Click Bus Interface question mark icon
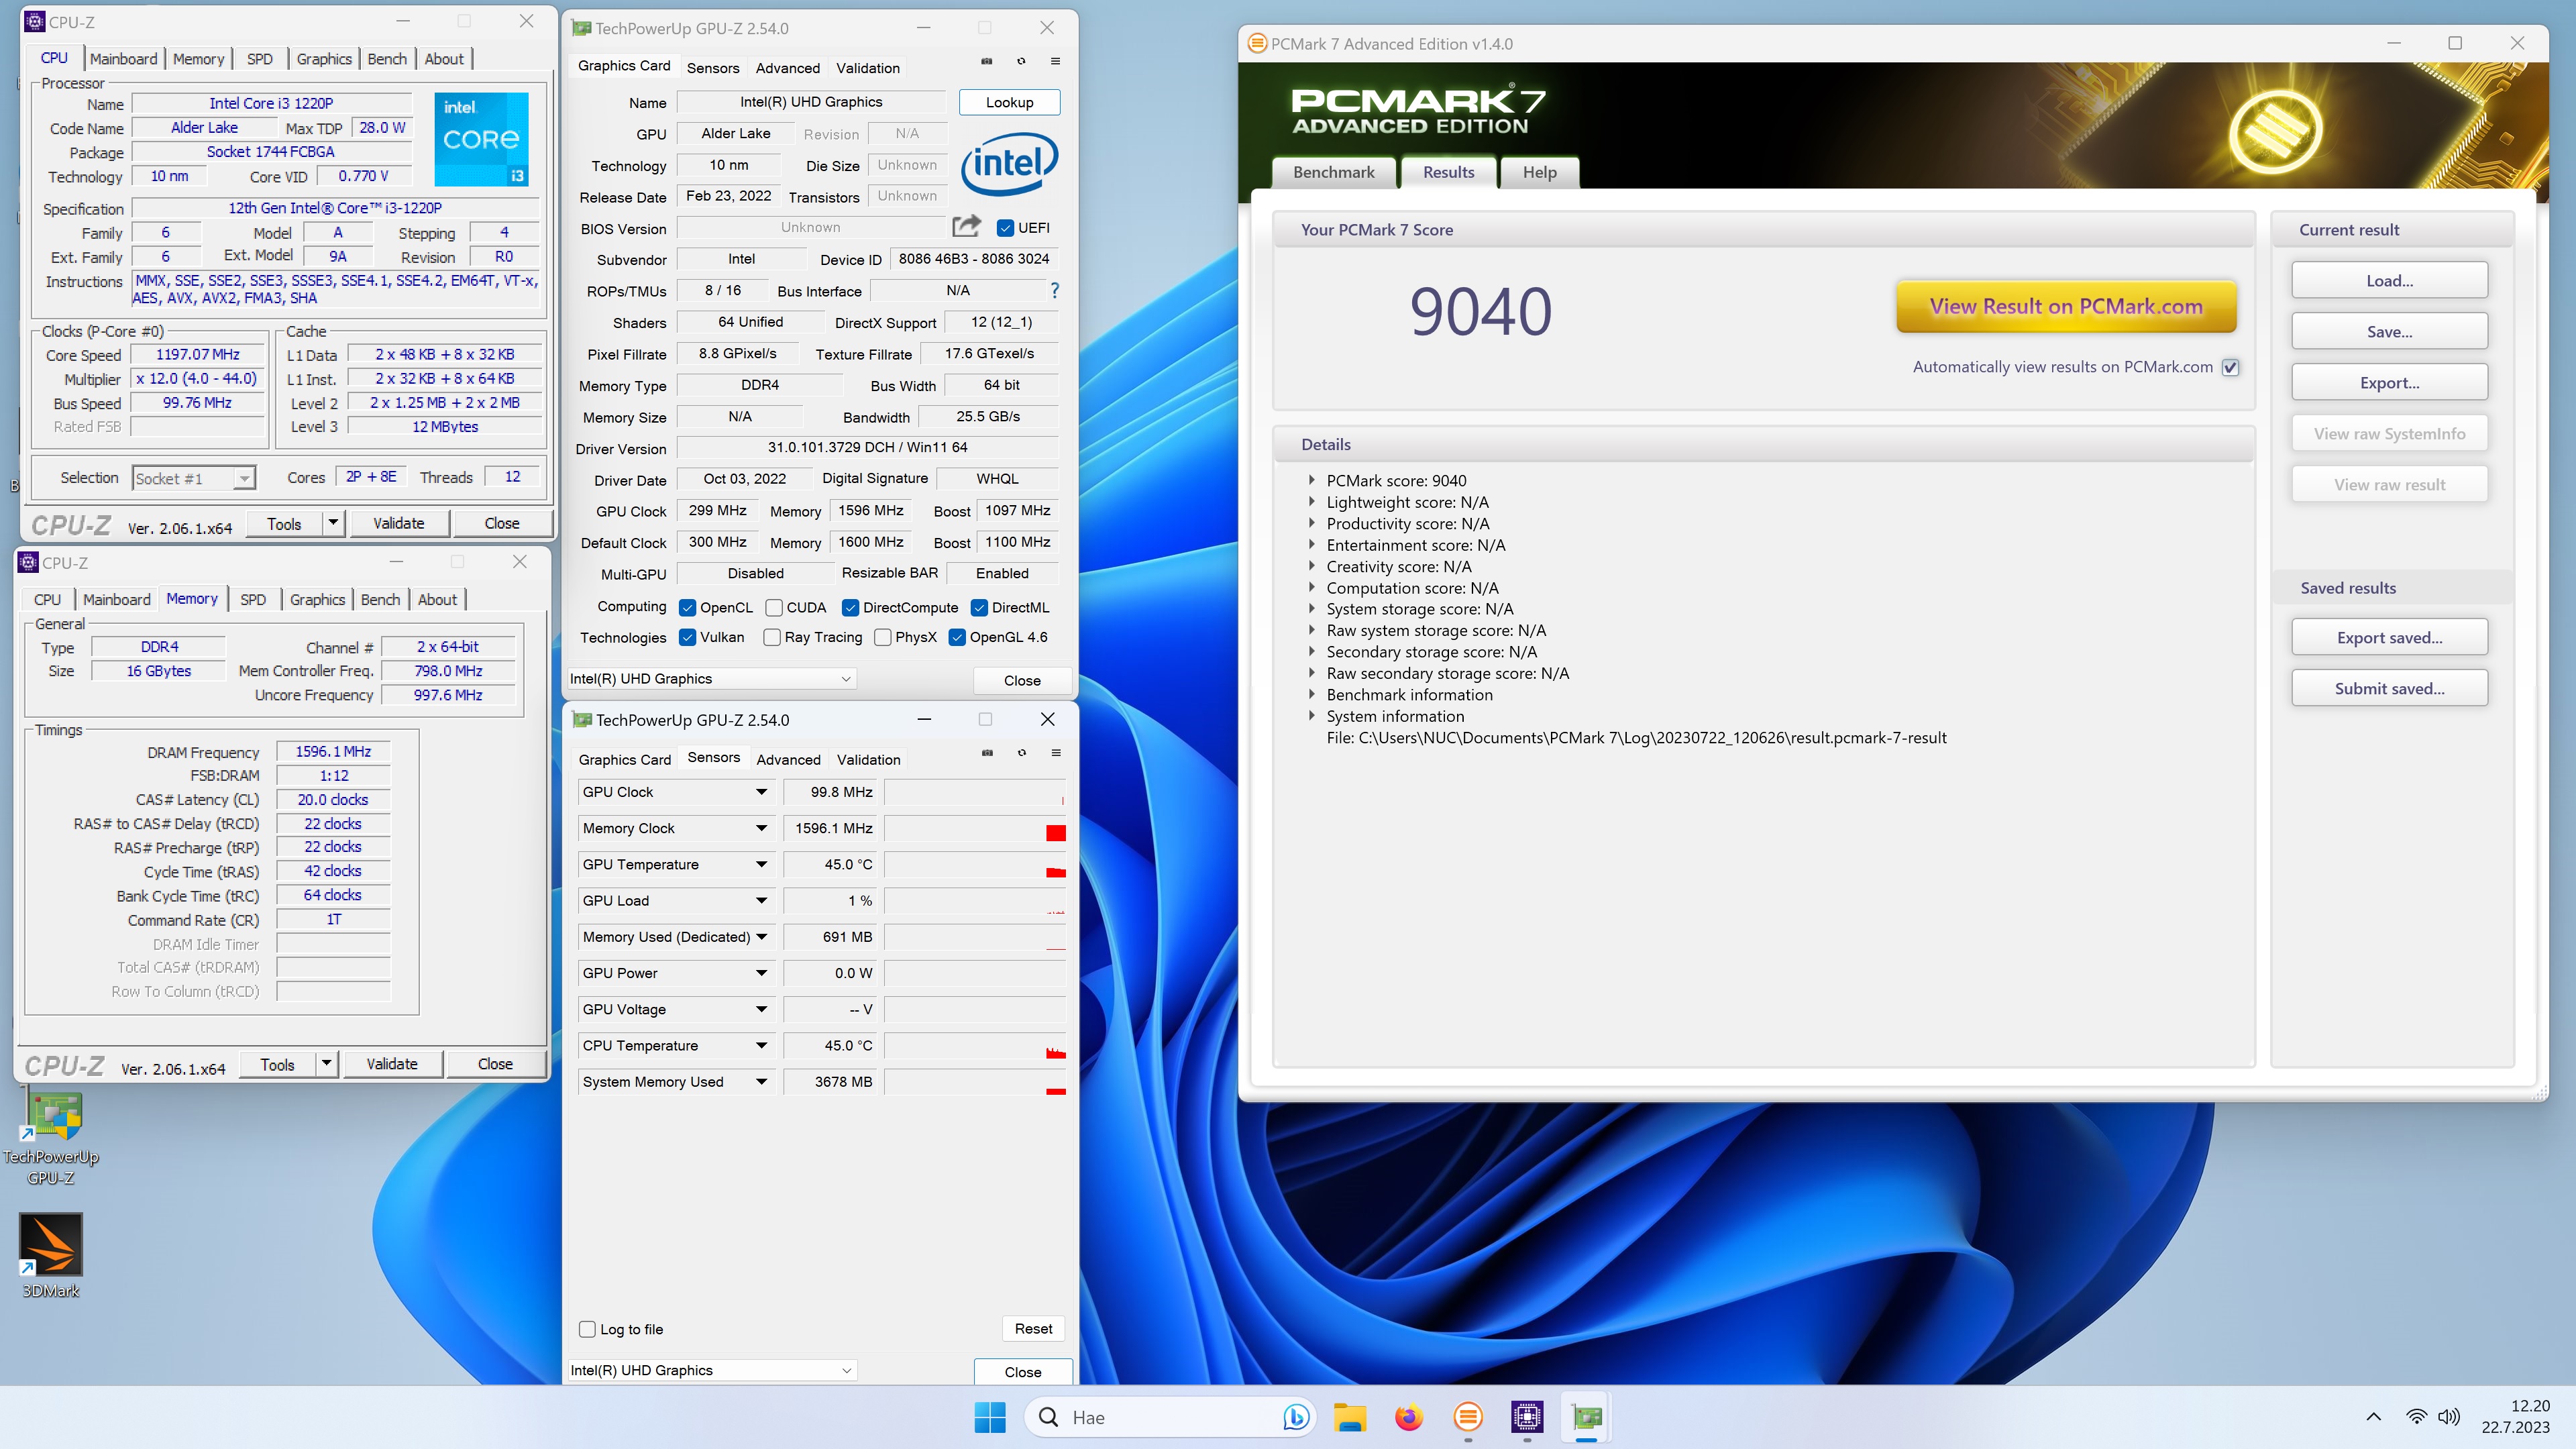The width and height of the screenshot is (2576, 1449). click(x=1054, y=290)
